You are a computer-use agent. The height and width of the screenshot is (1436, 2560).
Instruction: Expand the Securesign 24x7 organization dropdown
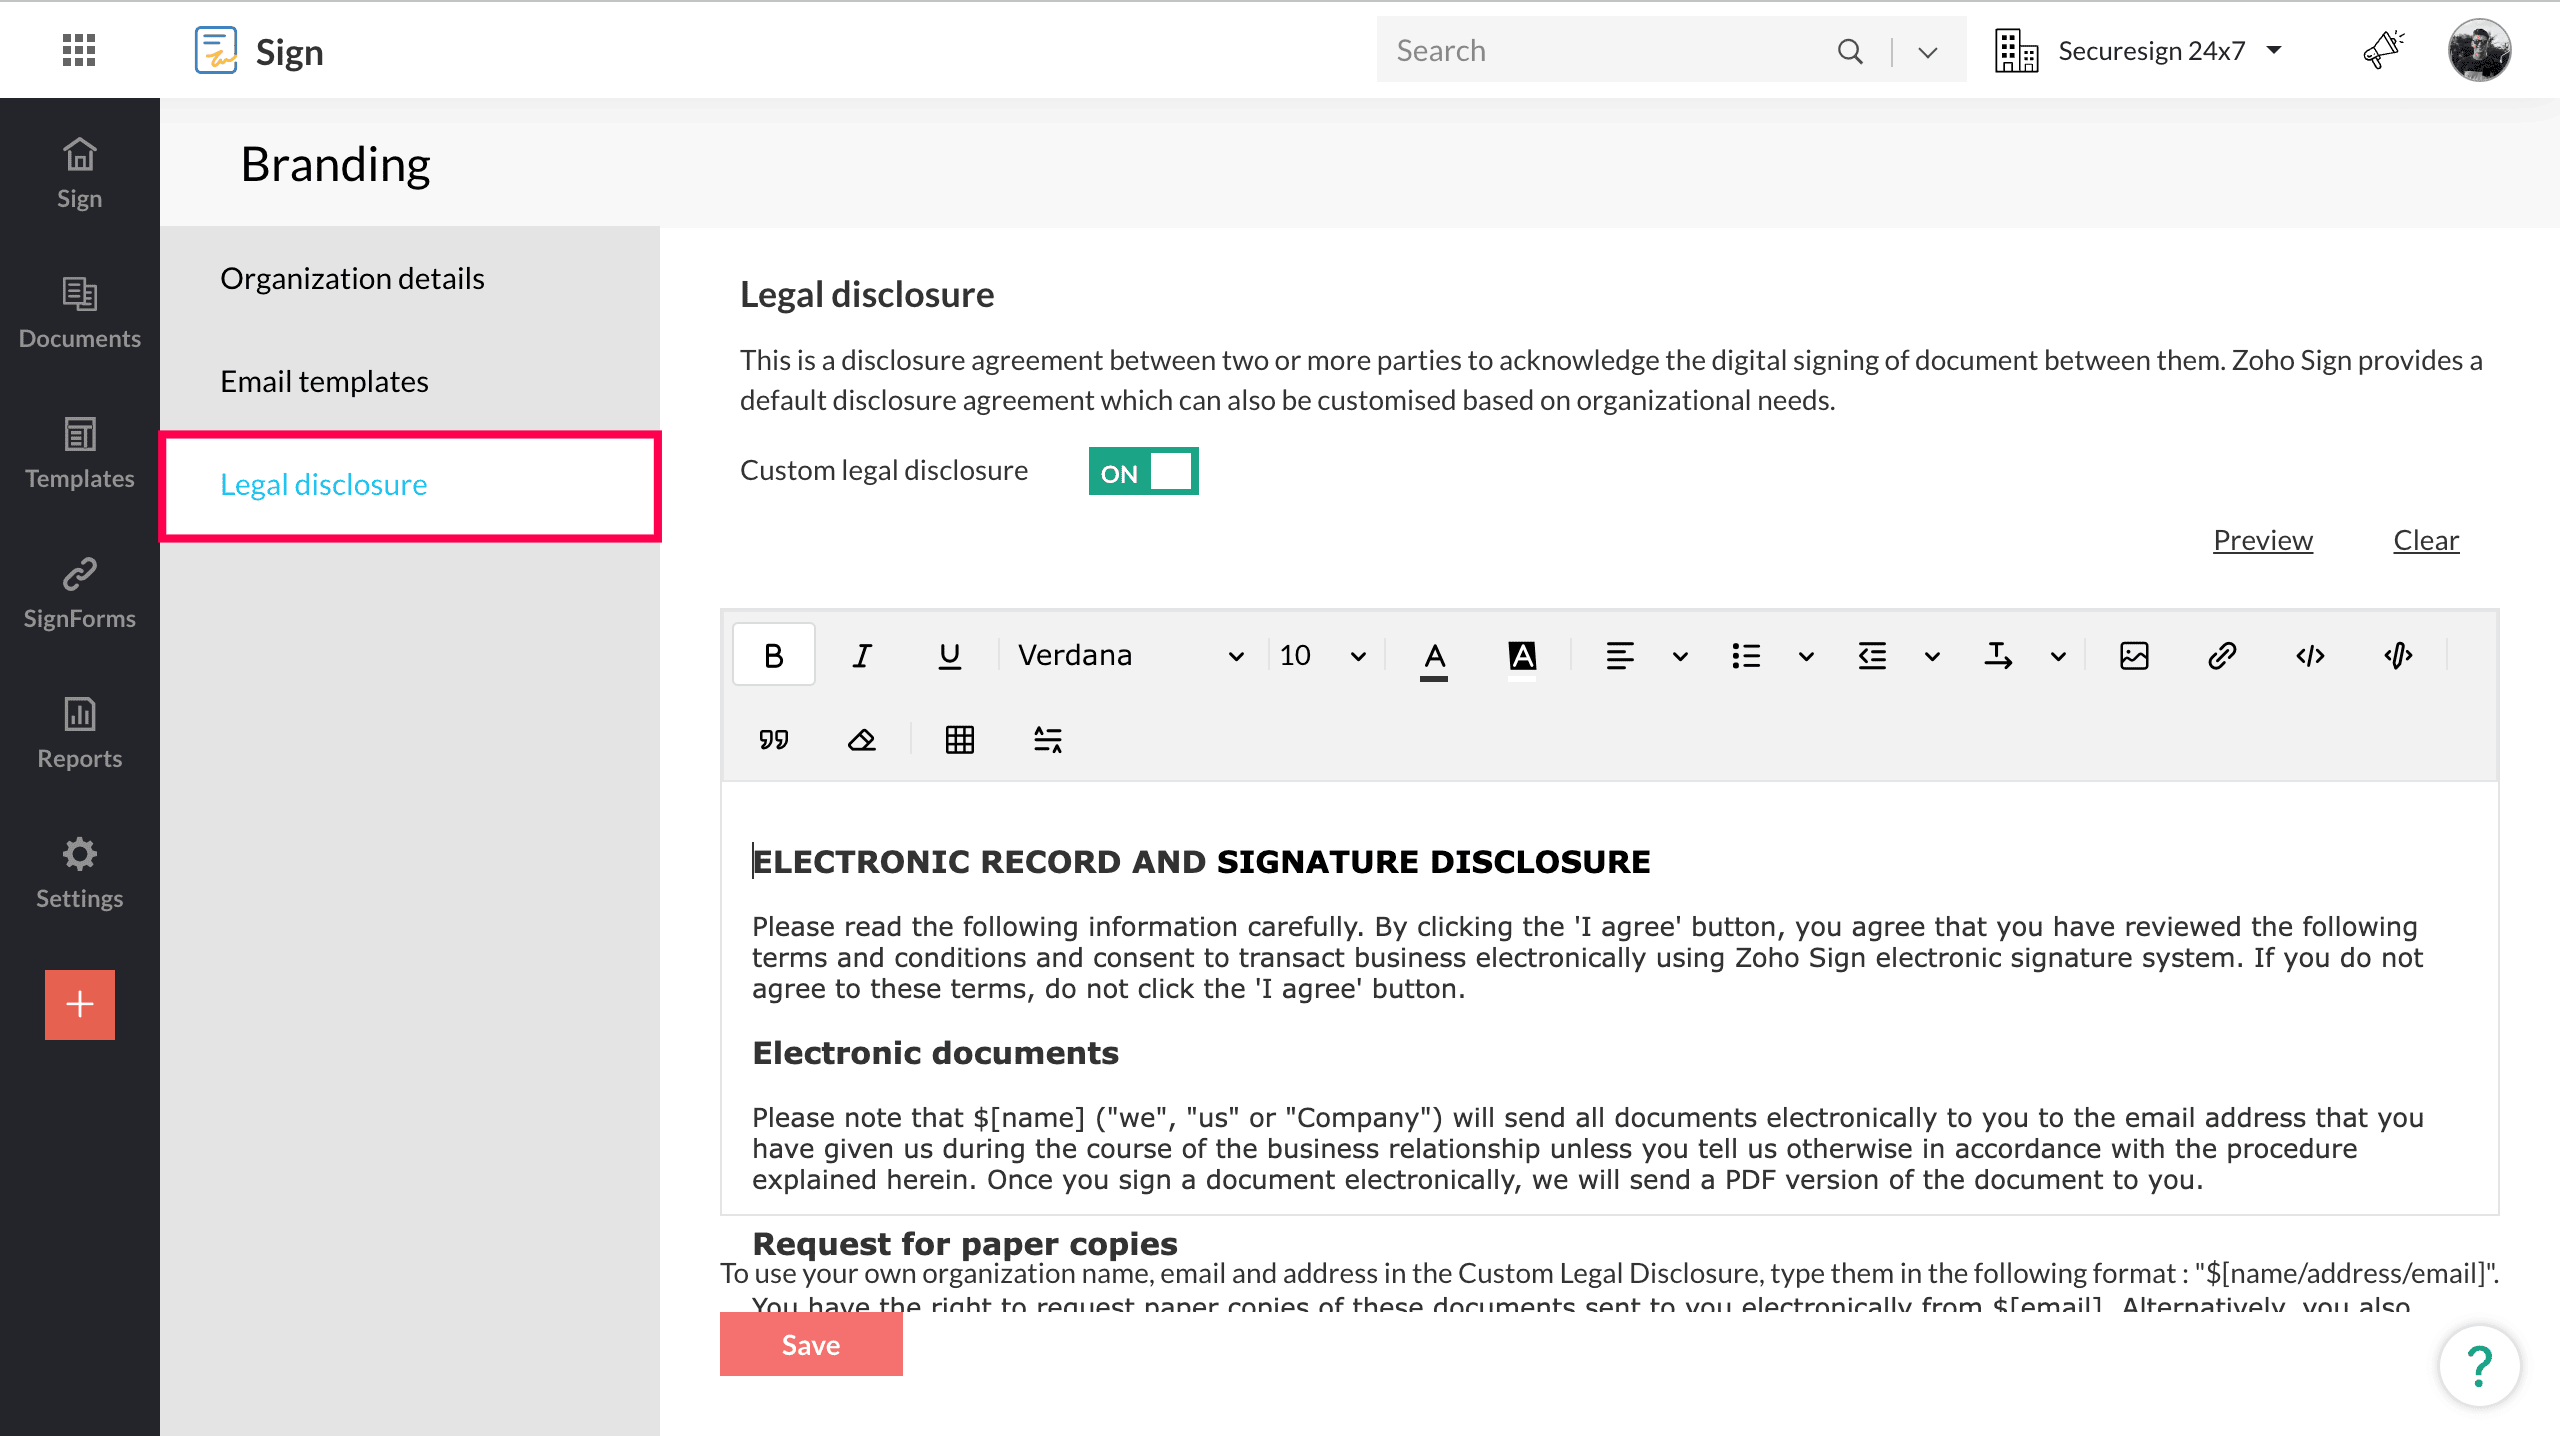click(2150, 50)
